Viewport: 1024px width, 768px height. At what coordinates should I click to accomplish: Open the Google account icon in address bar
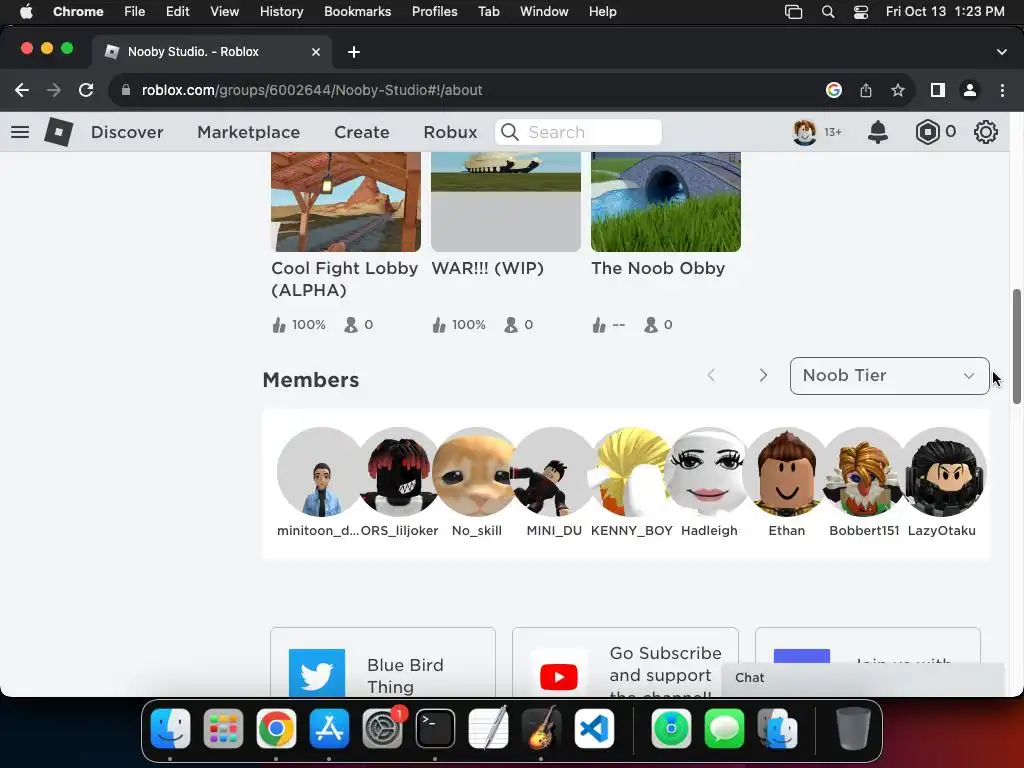click(833, 90)
